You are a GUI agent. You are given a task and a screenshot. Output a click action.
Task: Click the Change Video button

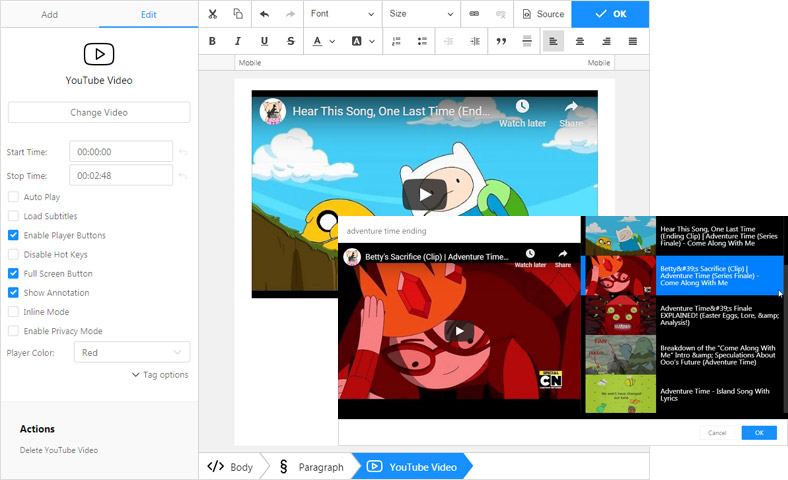99,113
